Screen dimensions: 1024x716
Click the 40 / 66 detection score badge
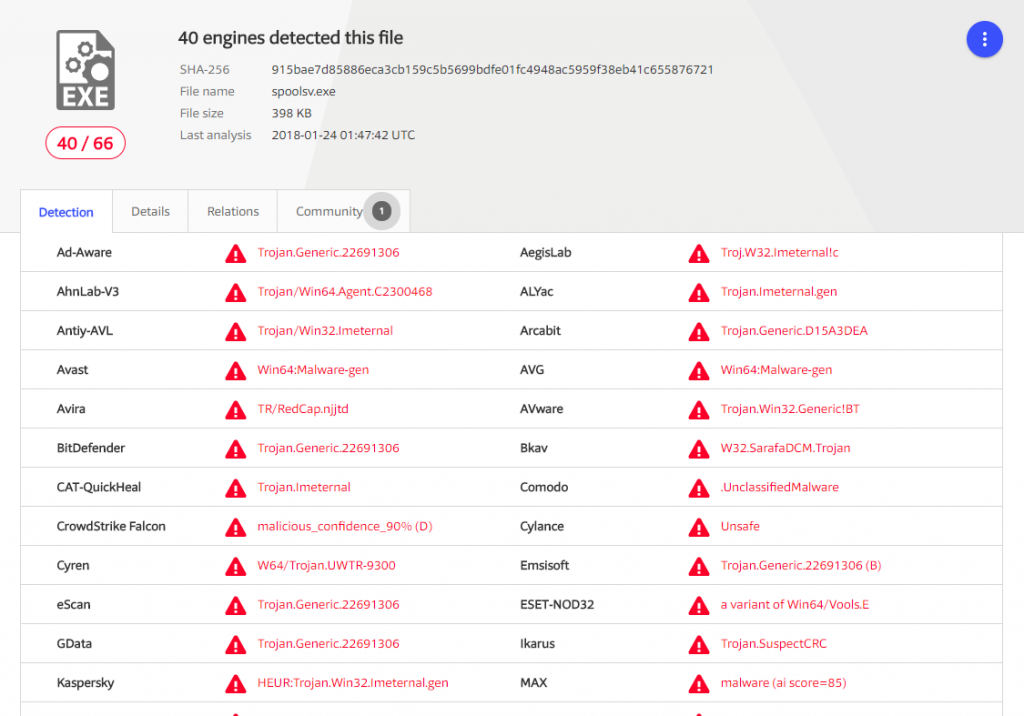pos(85,143)
